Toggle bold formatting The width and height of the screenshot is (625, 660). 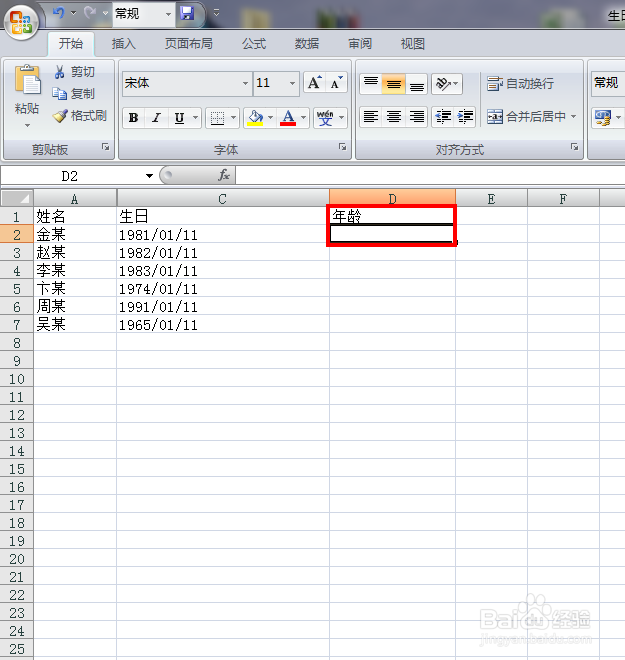pyautogui.click(x=134, y=118)
